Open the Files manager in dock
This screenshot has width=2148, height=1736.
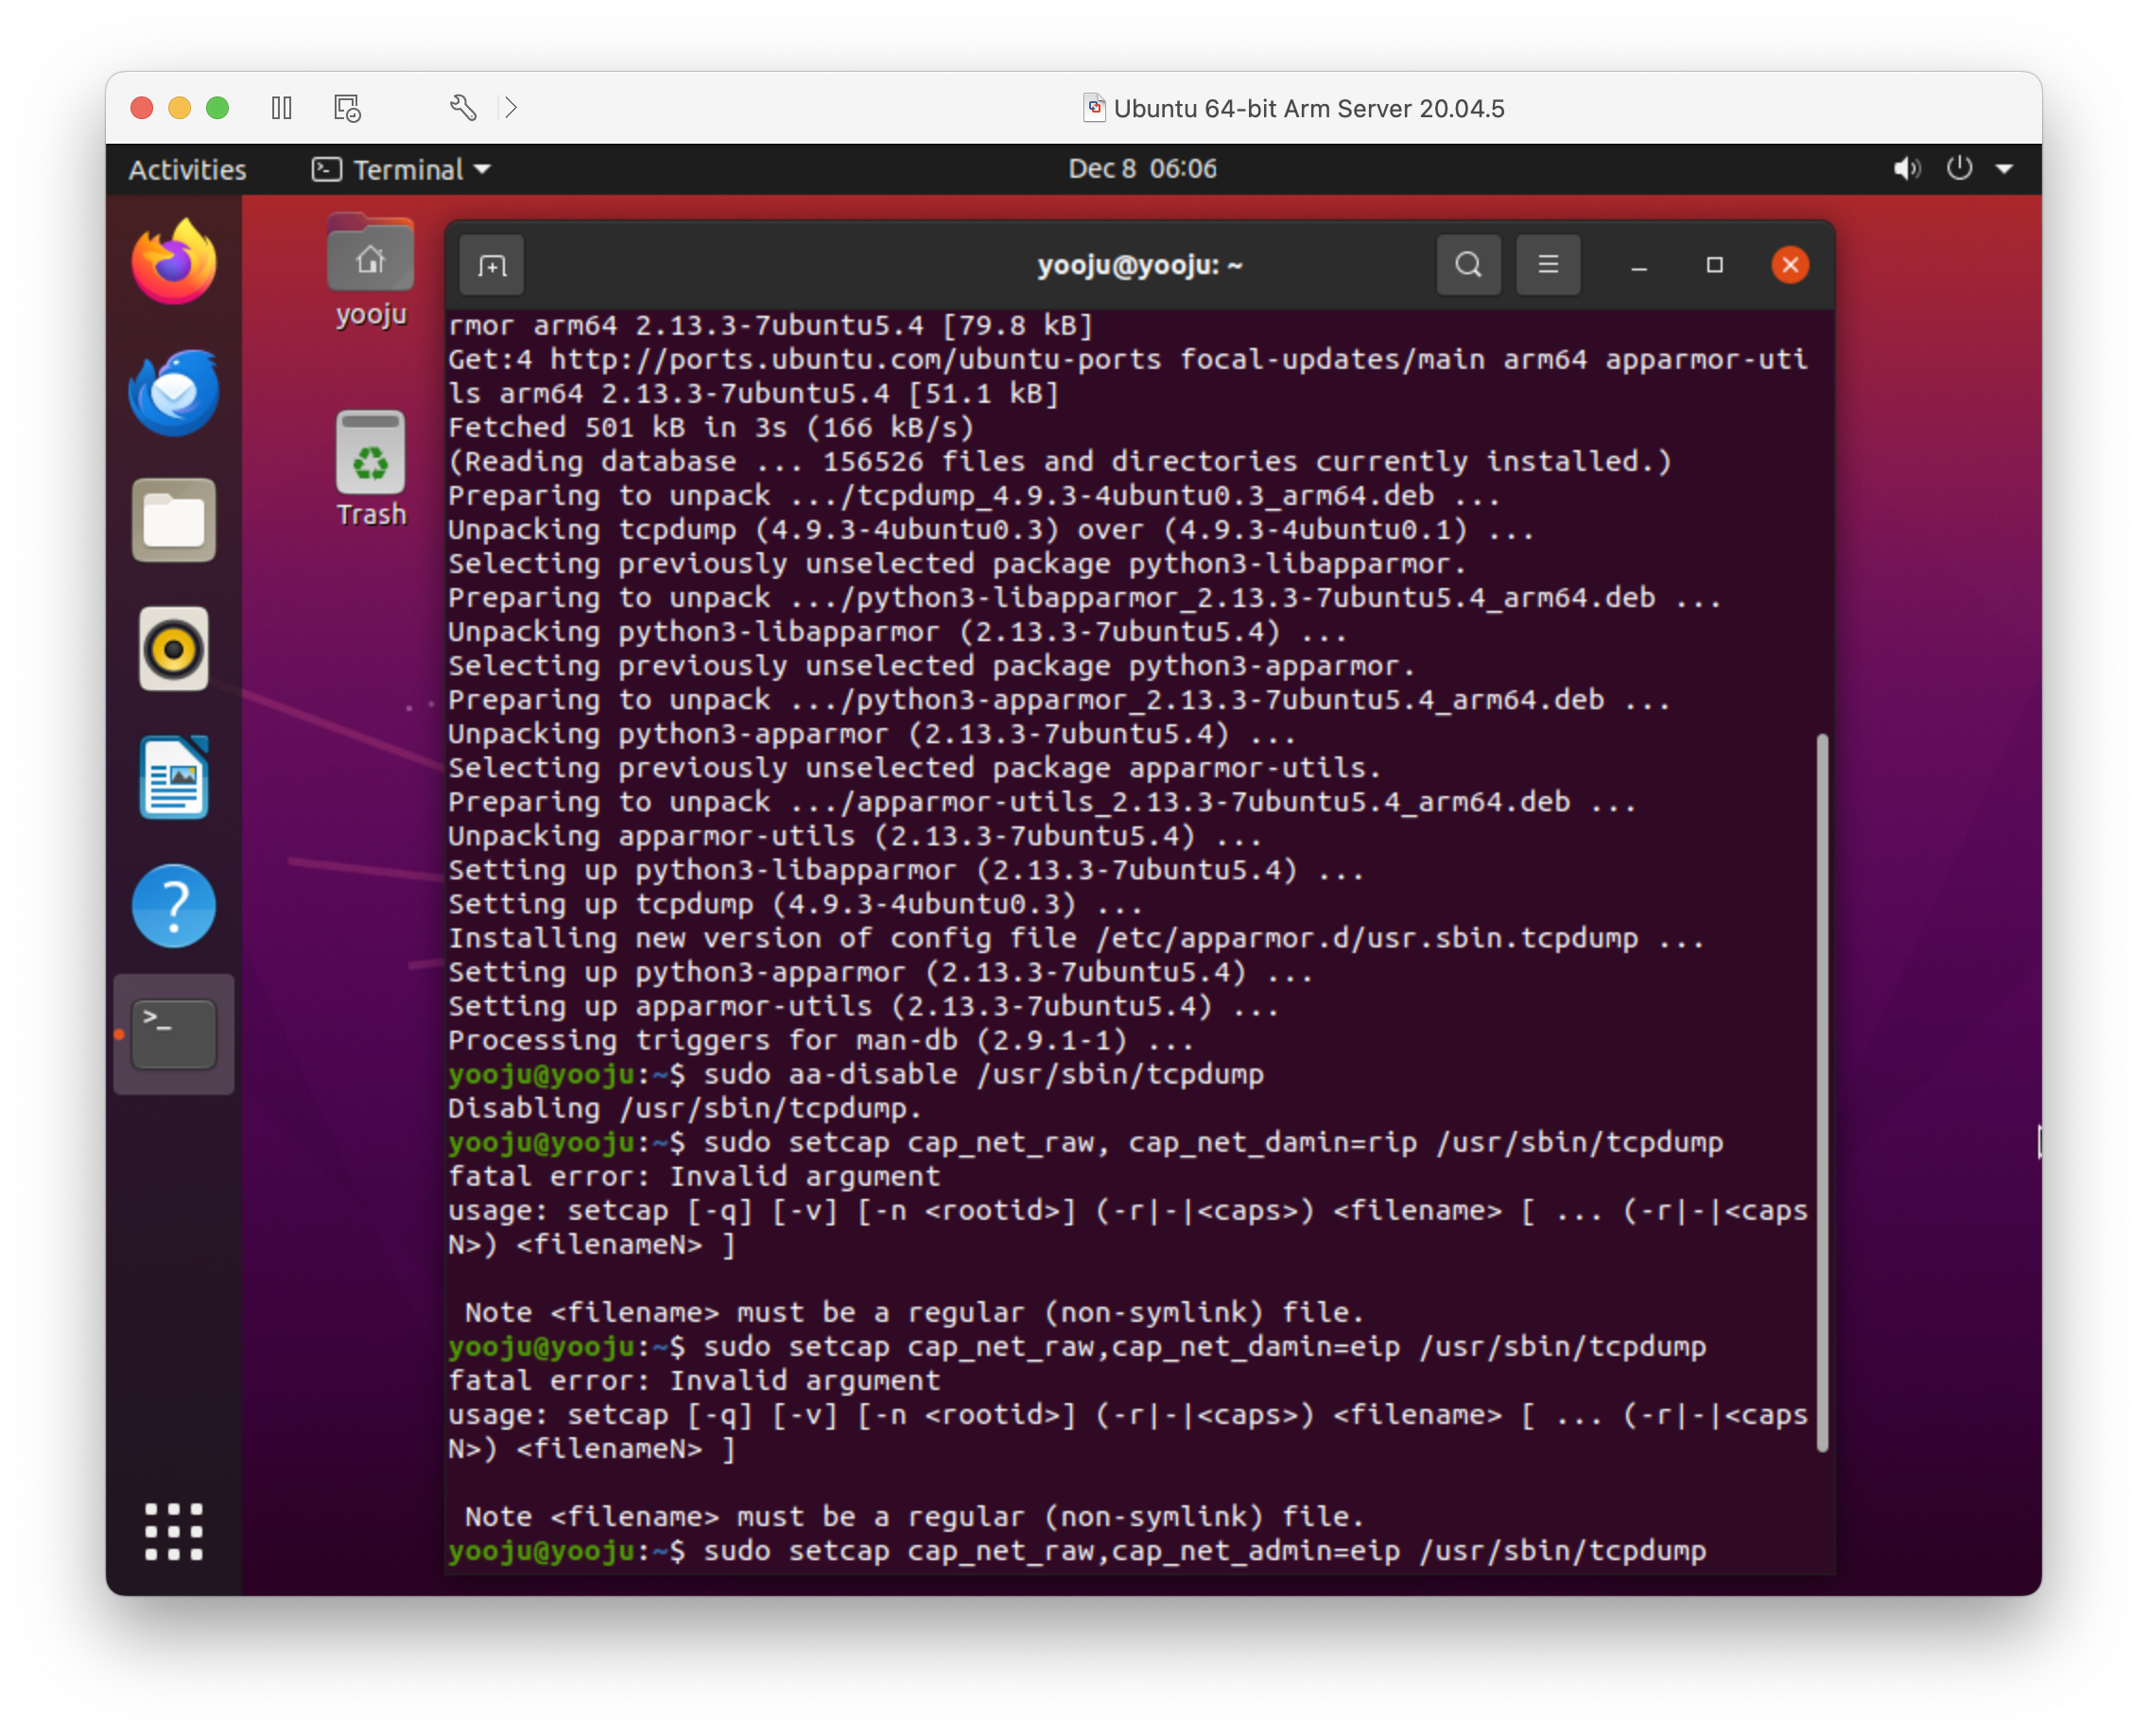pos(174,521)
